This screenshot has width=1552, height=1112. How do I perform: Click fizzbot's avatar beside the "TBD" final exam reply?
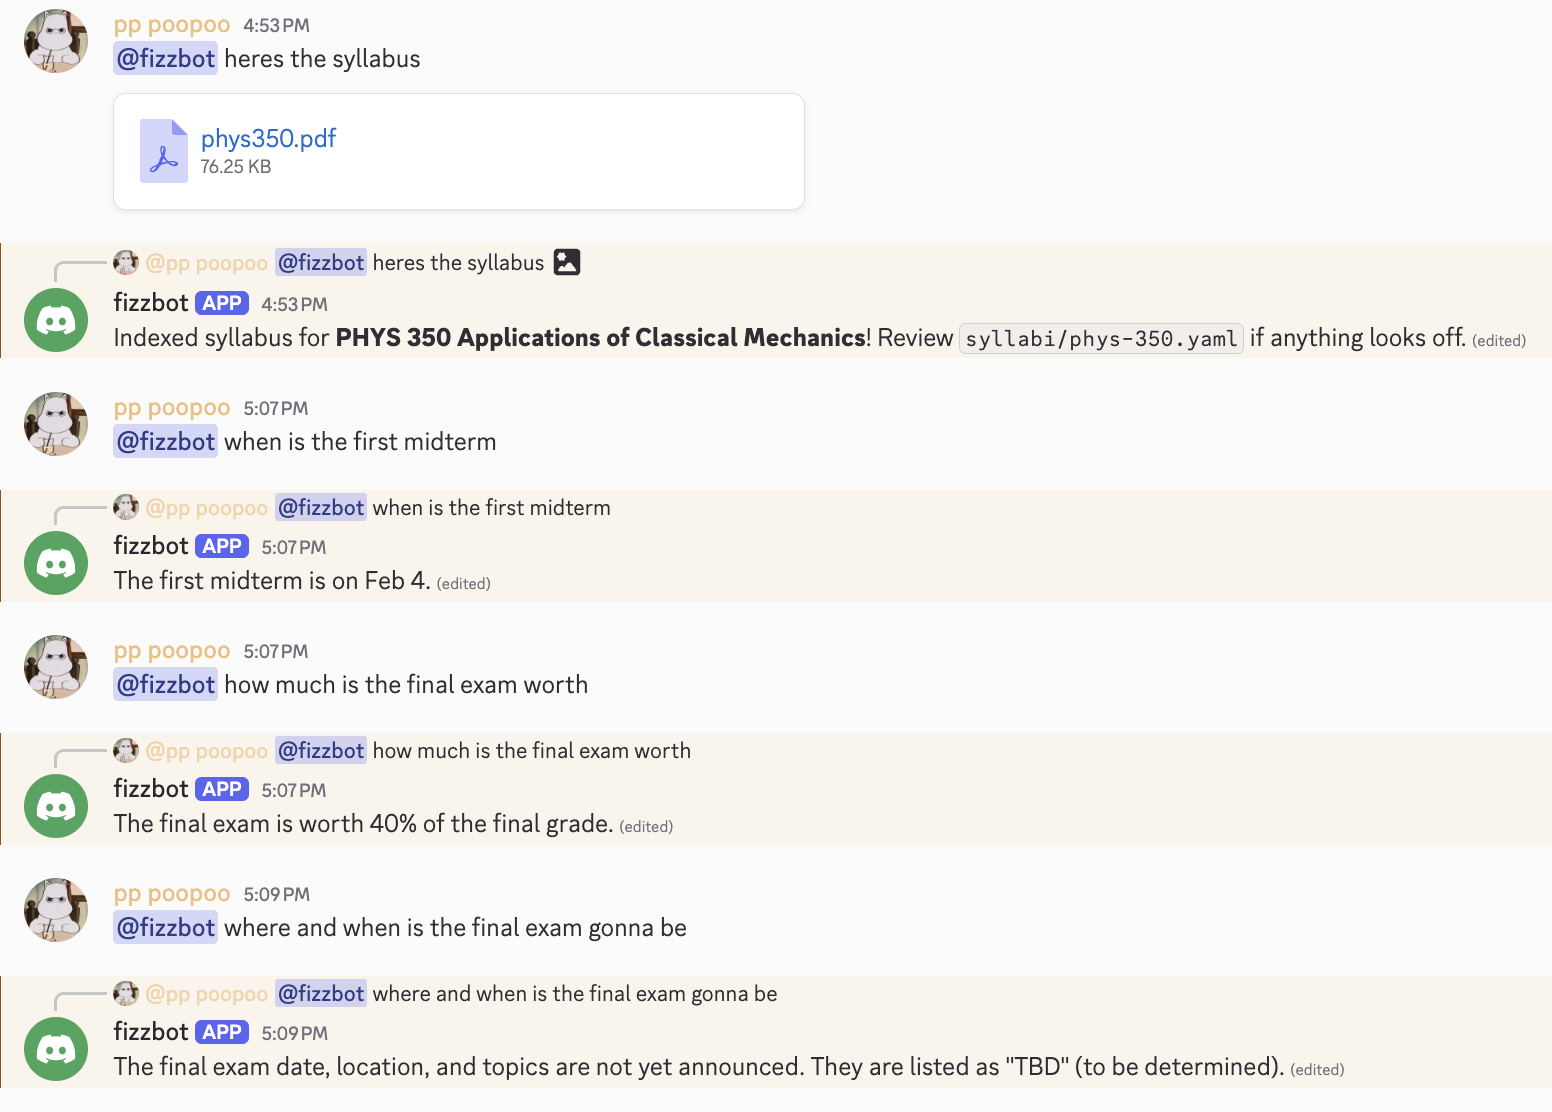(x=56, y=1049)
